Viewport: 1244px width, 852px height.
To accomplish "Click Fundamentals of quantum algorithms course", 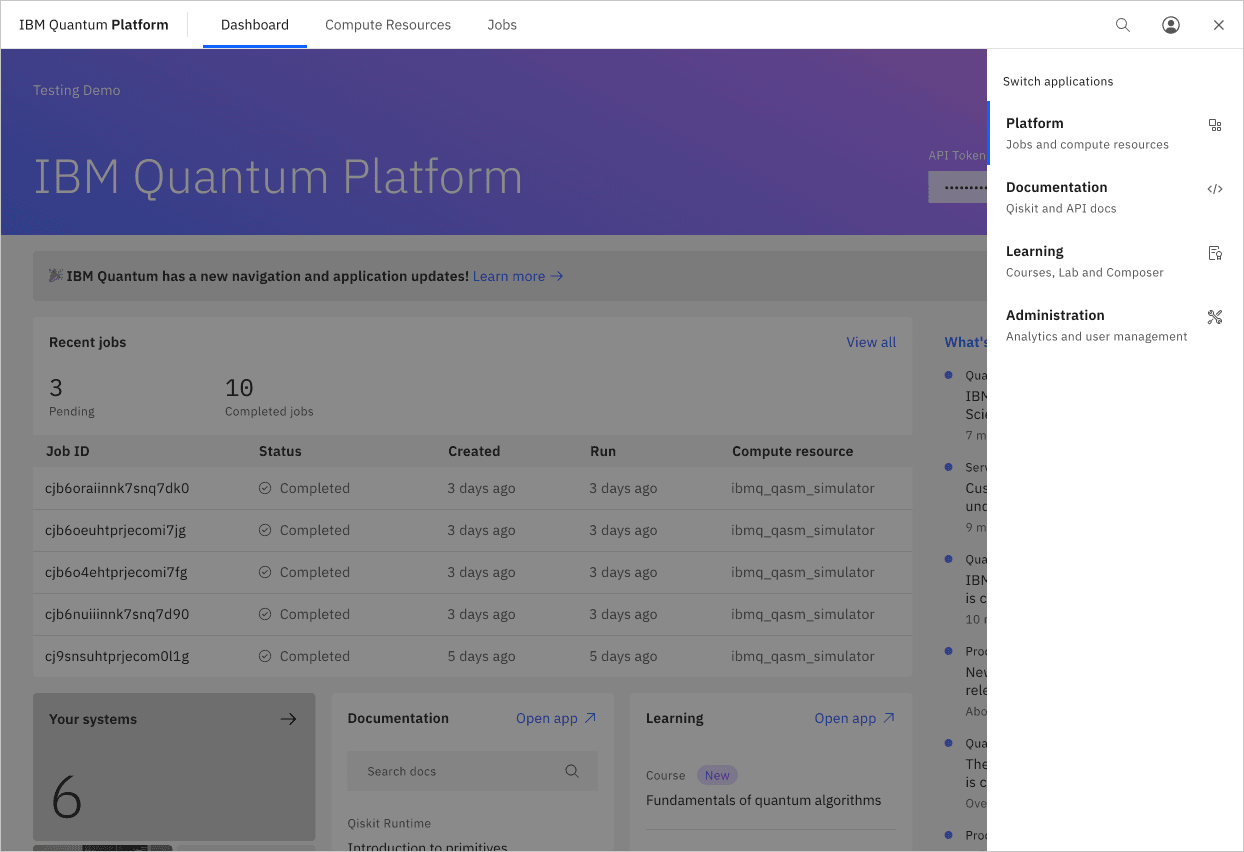I will tap(764, 800).
